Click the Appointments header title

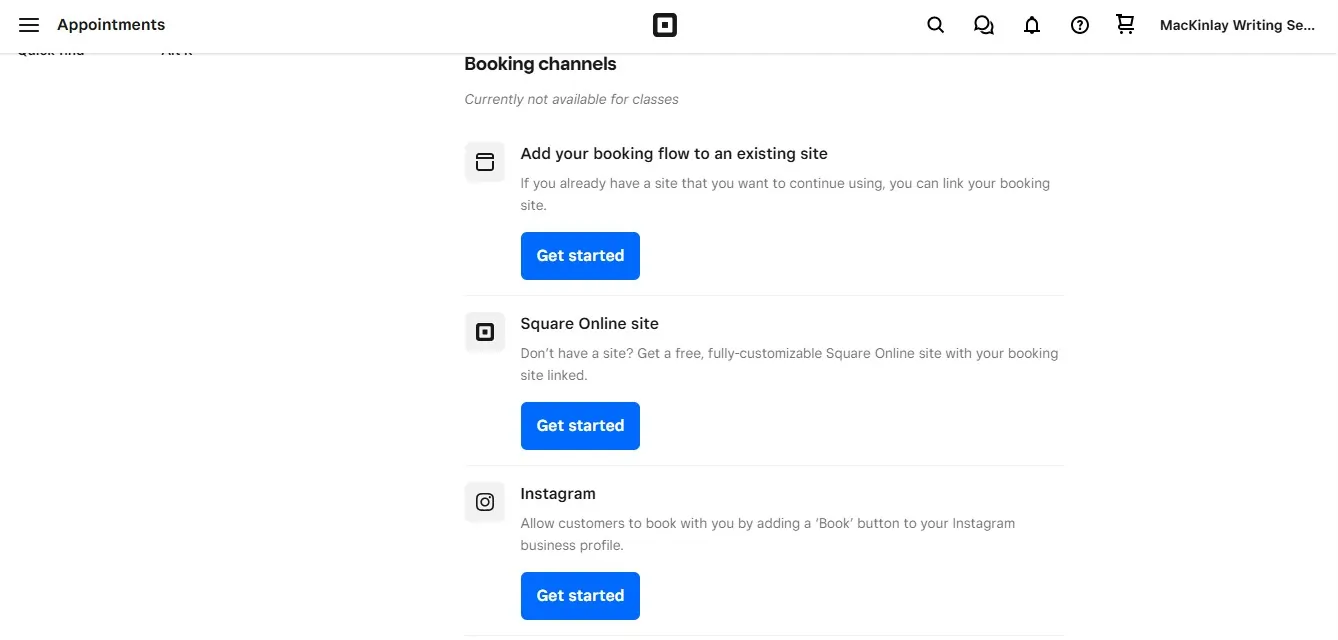(x=111, y=25)
